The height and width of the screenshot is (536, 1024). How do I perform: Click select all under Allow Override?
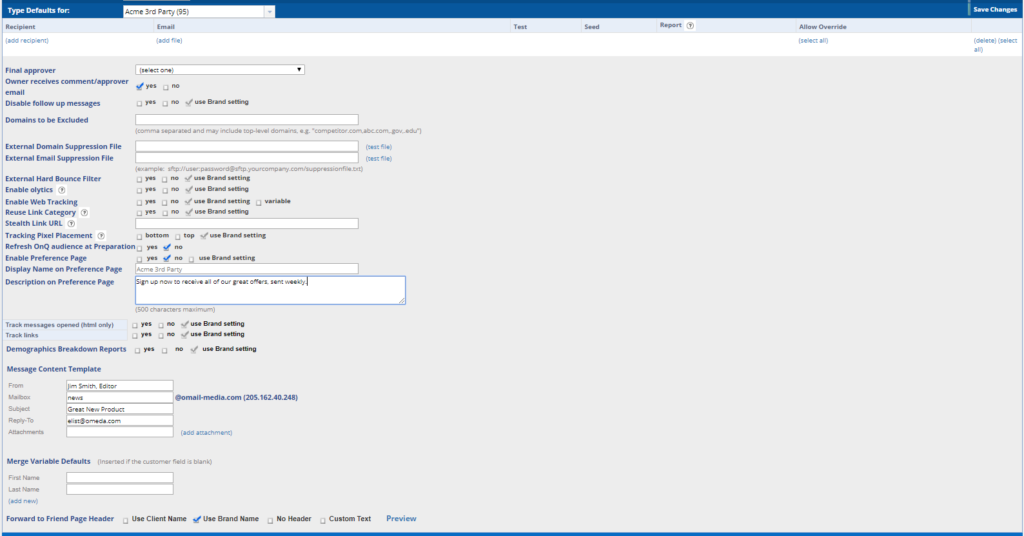pyautogui.click(x=813, y=40)
